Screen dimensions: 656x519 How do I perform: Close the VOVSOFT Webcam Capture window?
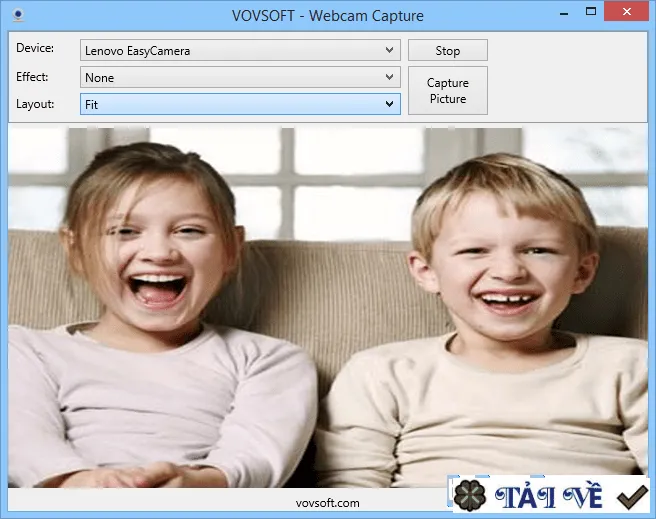pos(626,11)
